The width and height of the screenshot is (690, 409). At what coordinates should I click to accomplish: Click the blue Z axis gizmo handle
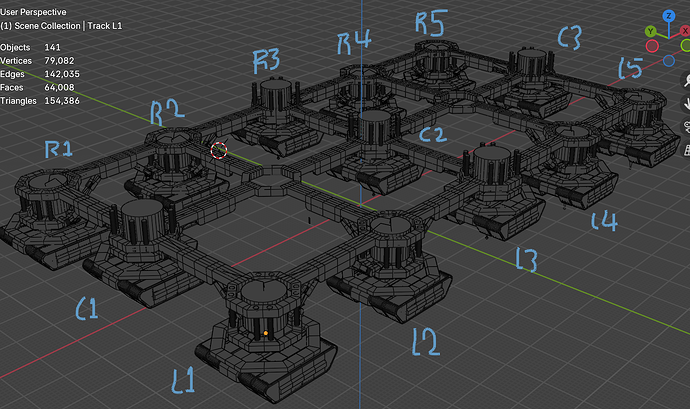click(669, 16)
